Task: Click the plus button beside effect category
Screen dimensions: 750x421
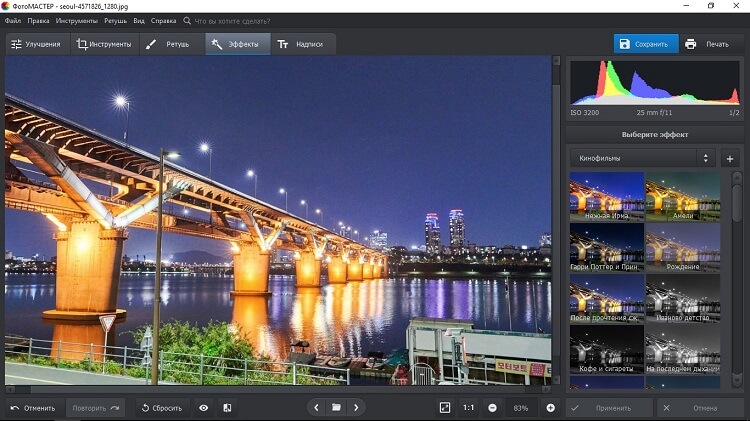Action: pyautogui.click(x=729, y=158)
